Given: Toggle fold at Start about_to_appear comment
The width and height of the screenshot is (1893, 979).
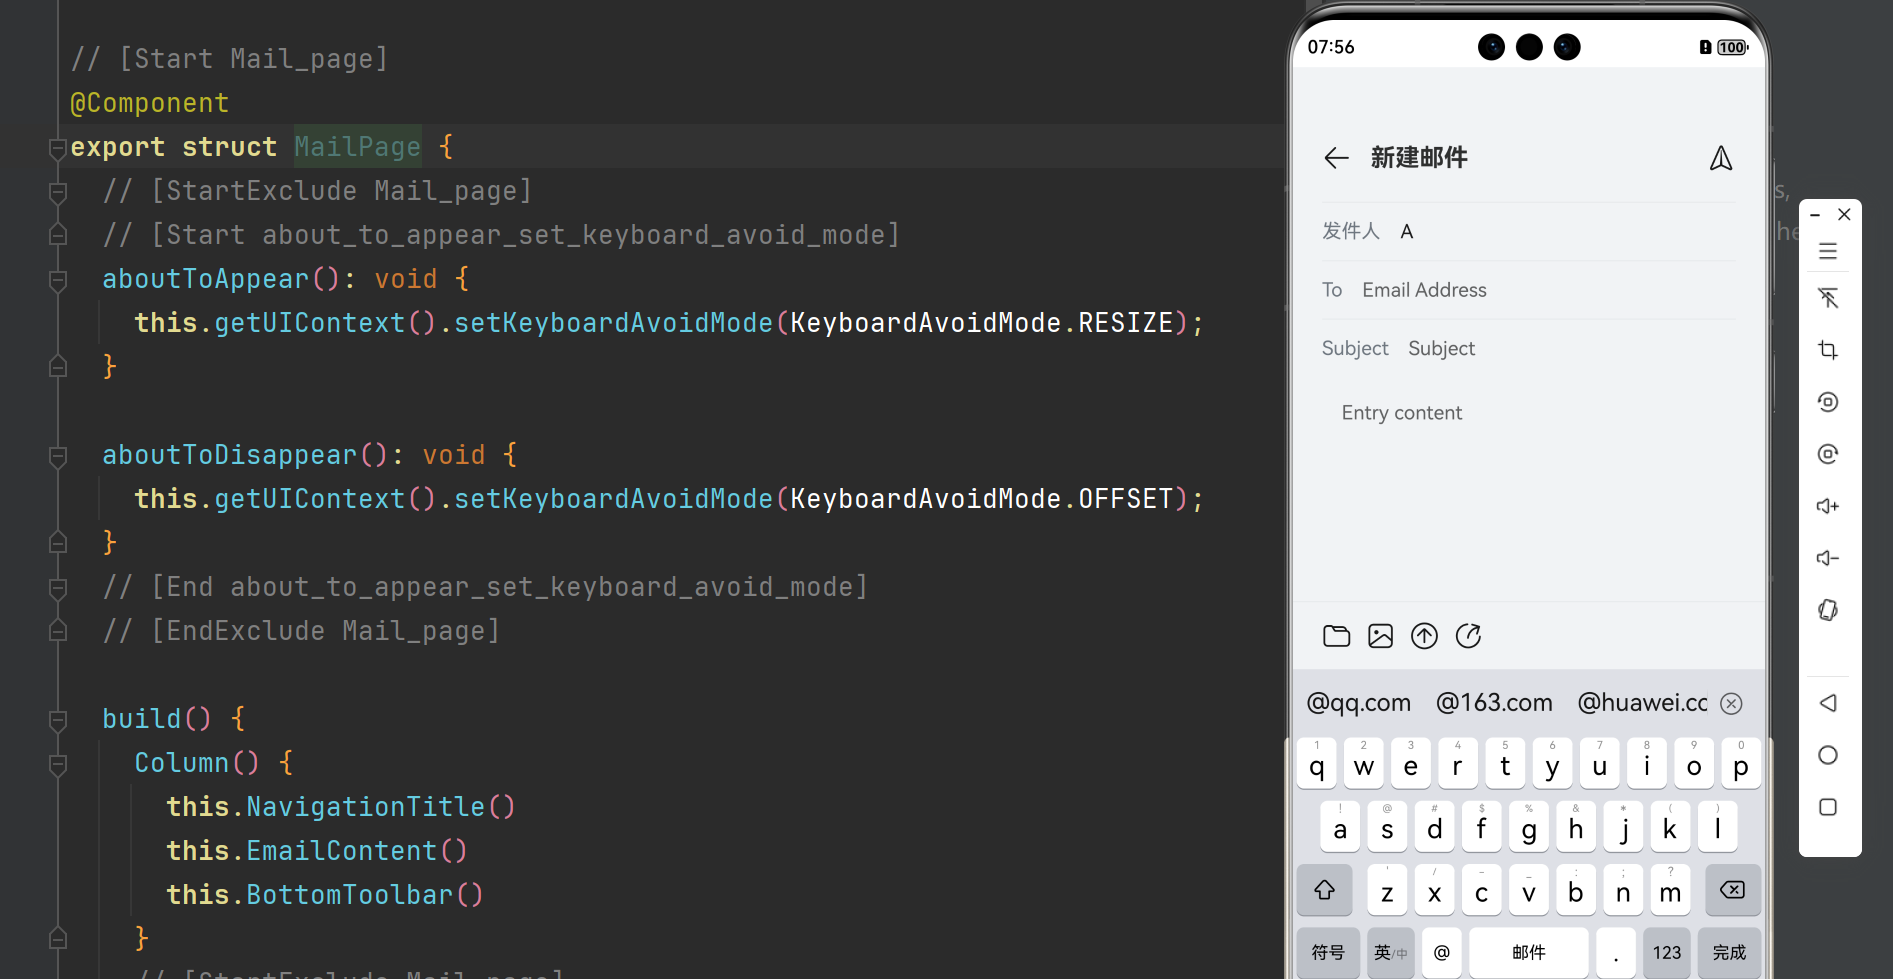Looking at the screenshot, I should (x=58, y=236).
